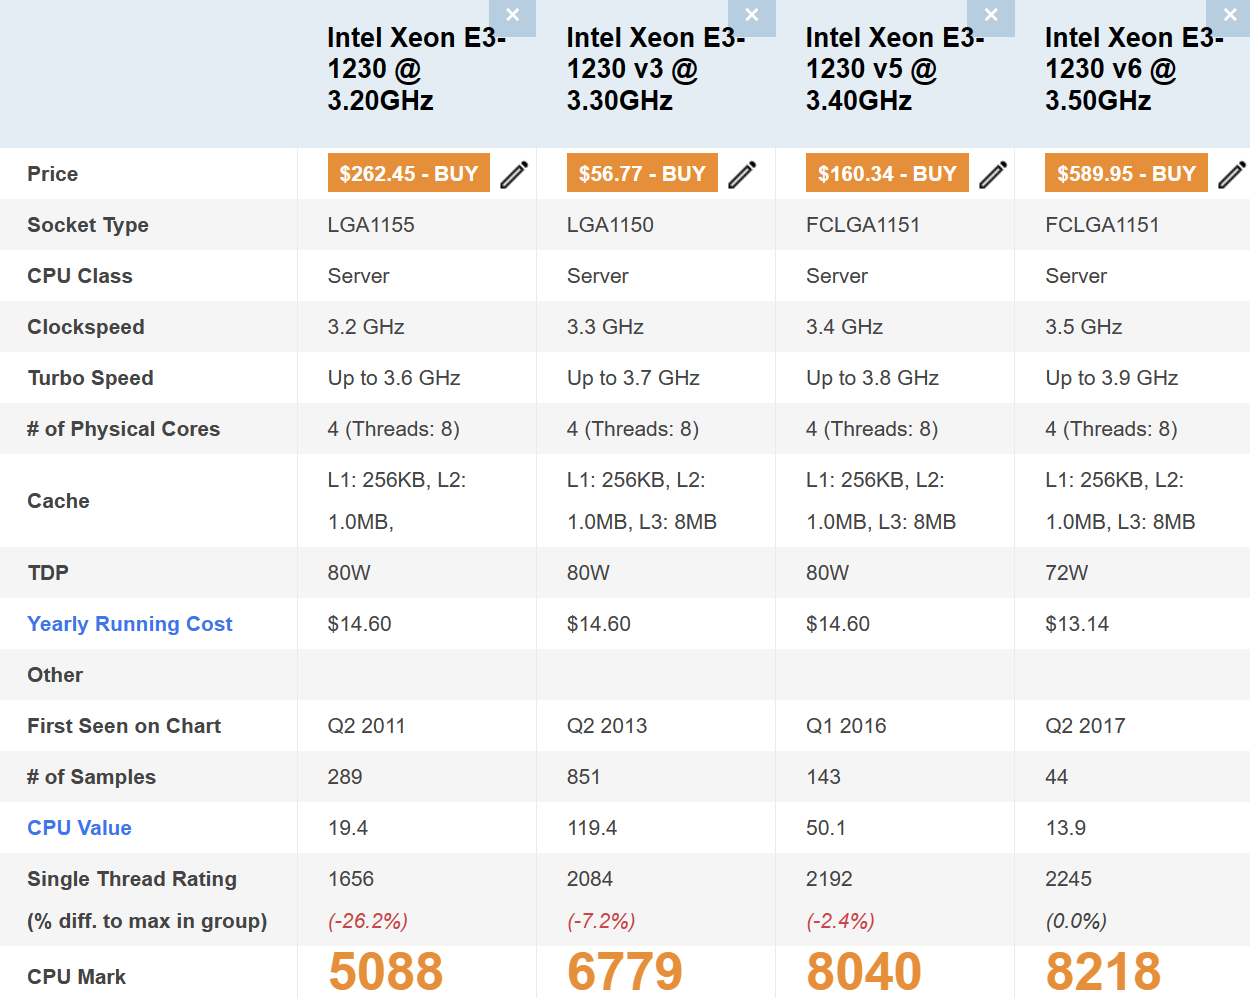Edit the $160.34 price entry
The width and height of the screenshot is (1250, 998).
pyautogui.click(x=993, y=174)
